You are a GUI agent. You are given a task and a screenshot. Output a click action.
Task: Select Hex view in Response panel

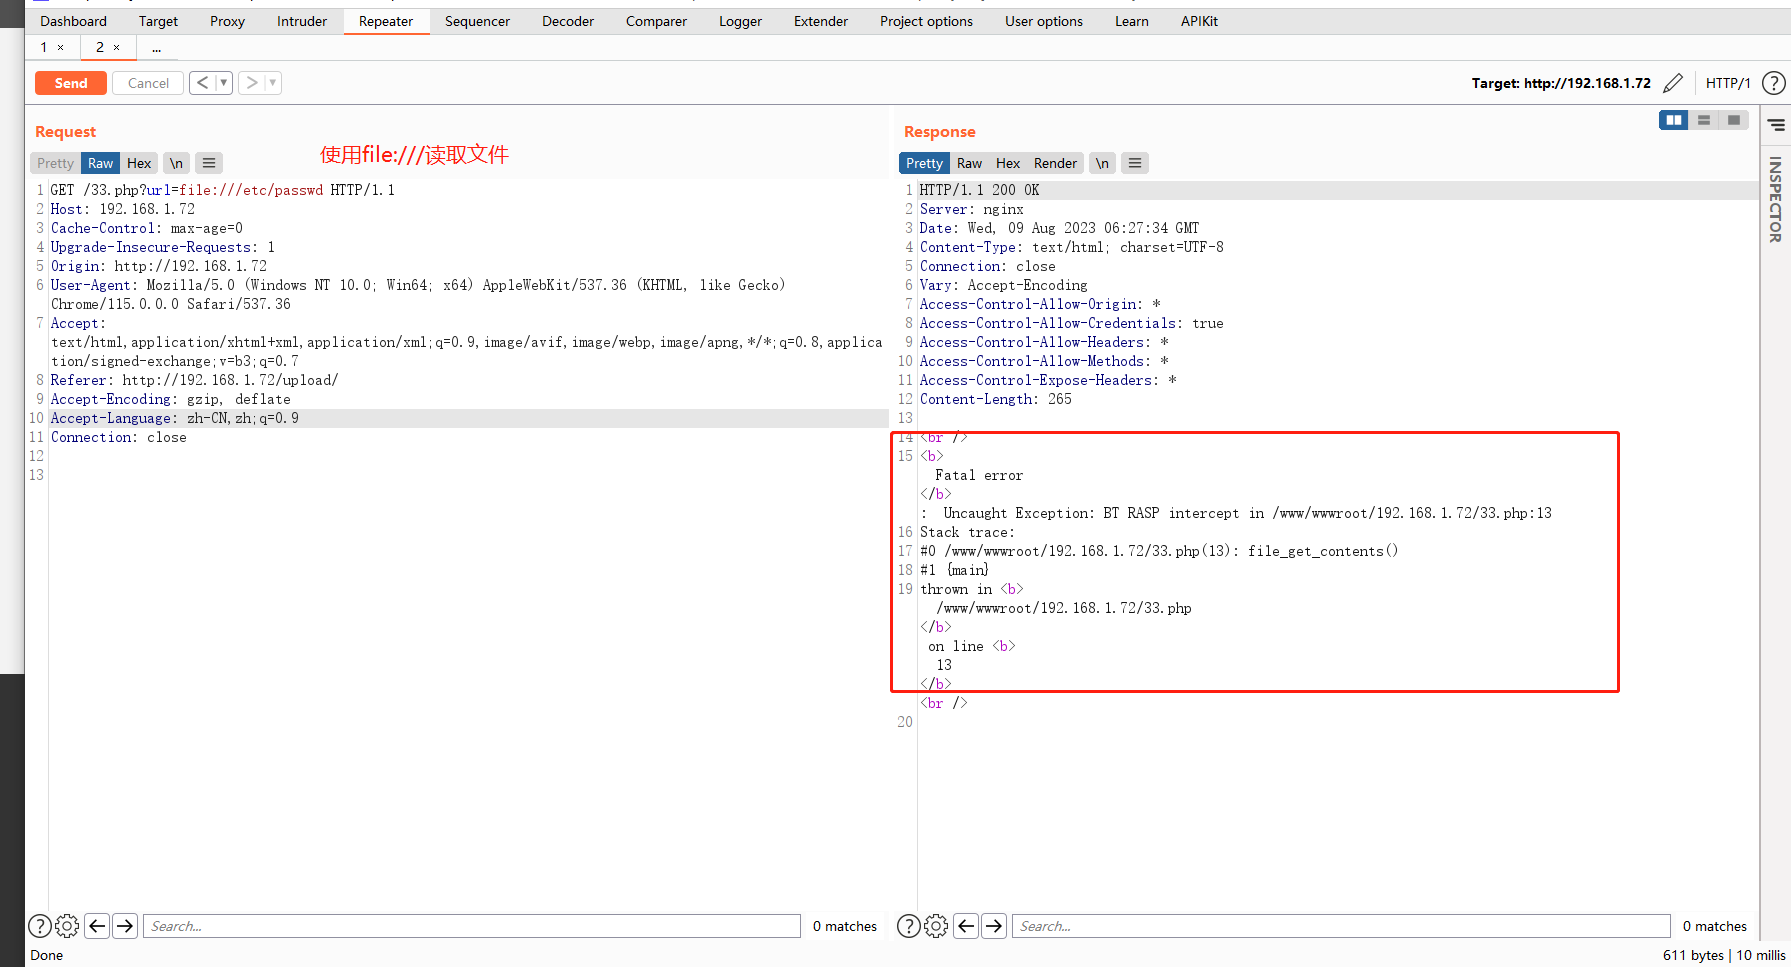click(1008, 163)
